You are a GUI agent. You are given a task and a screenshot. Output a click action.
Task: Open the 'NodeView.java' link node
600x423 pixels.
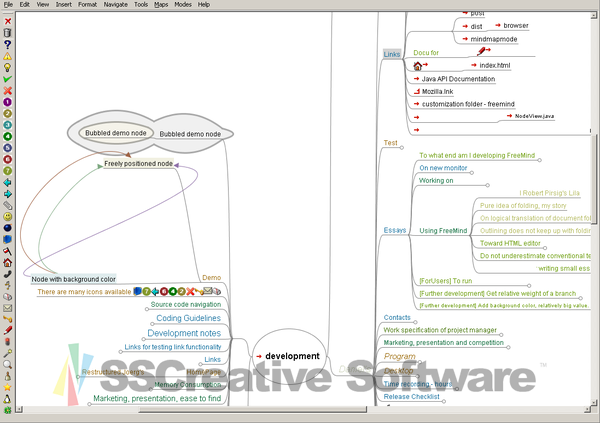point(530,116)
